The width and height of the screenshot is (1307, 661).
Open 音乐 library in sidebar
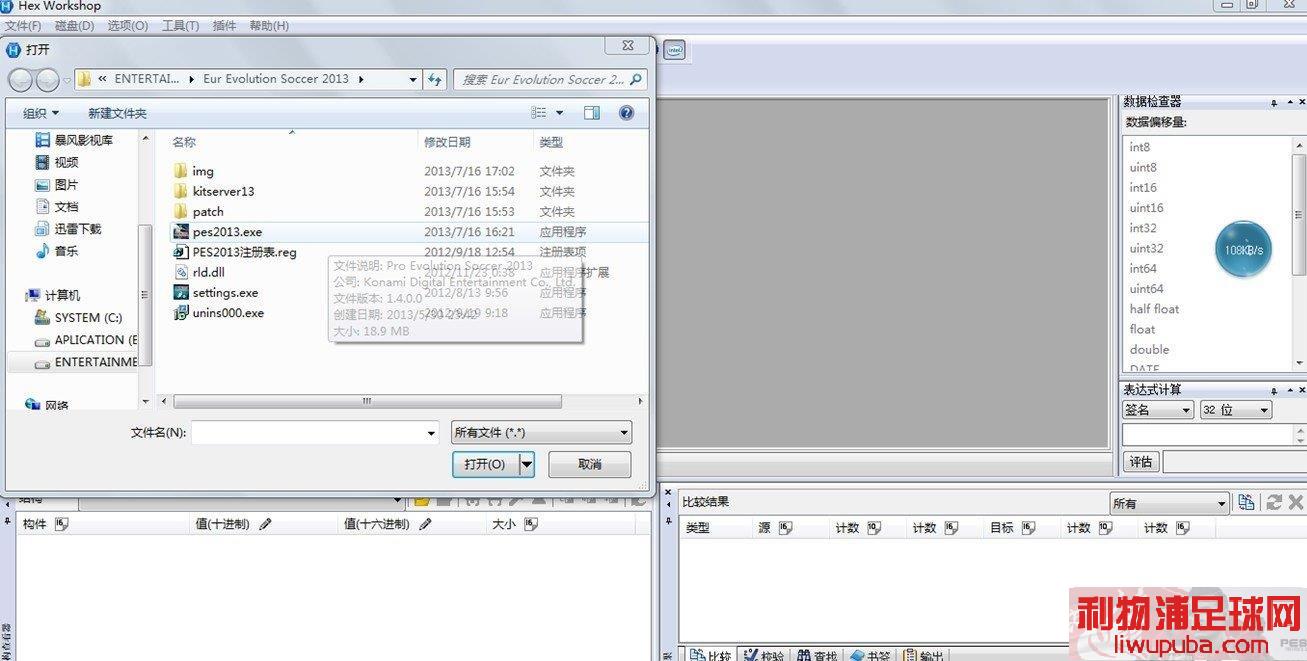pyautogui.click(x=66, y=250)
